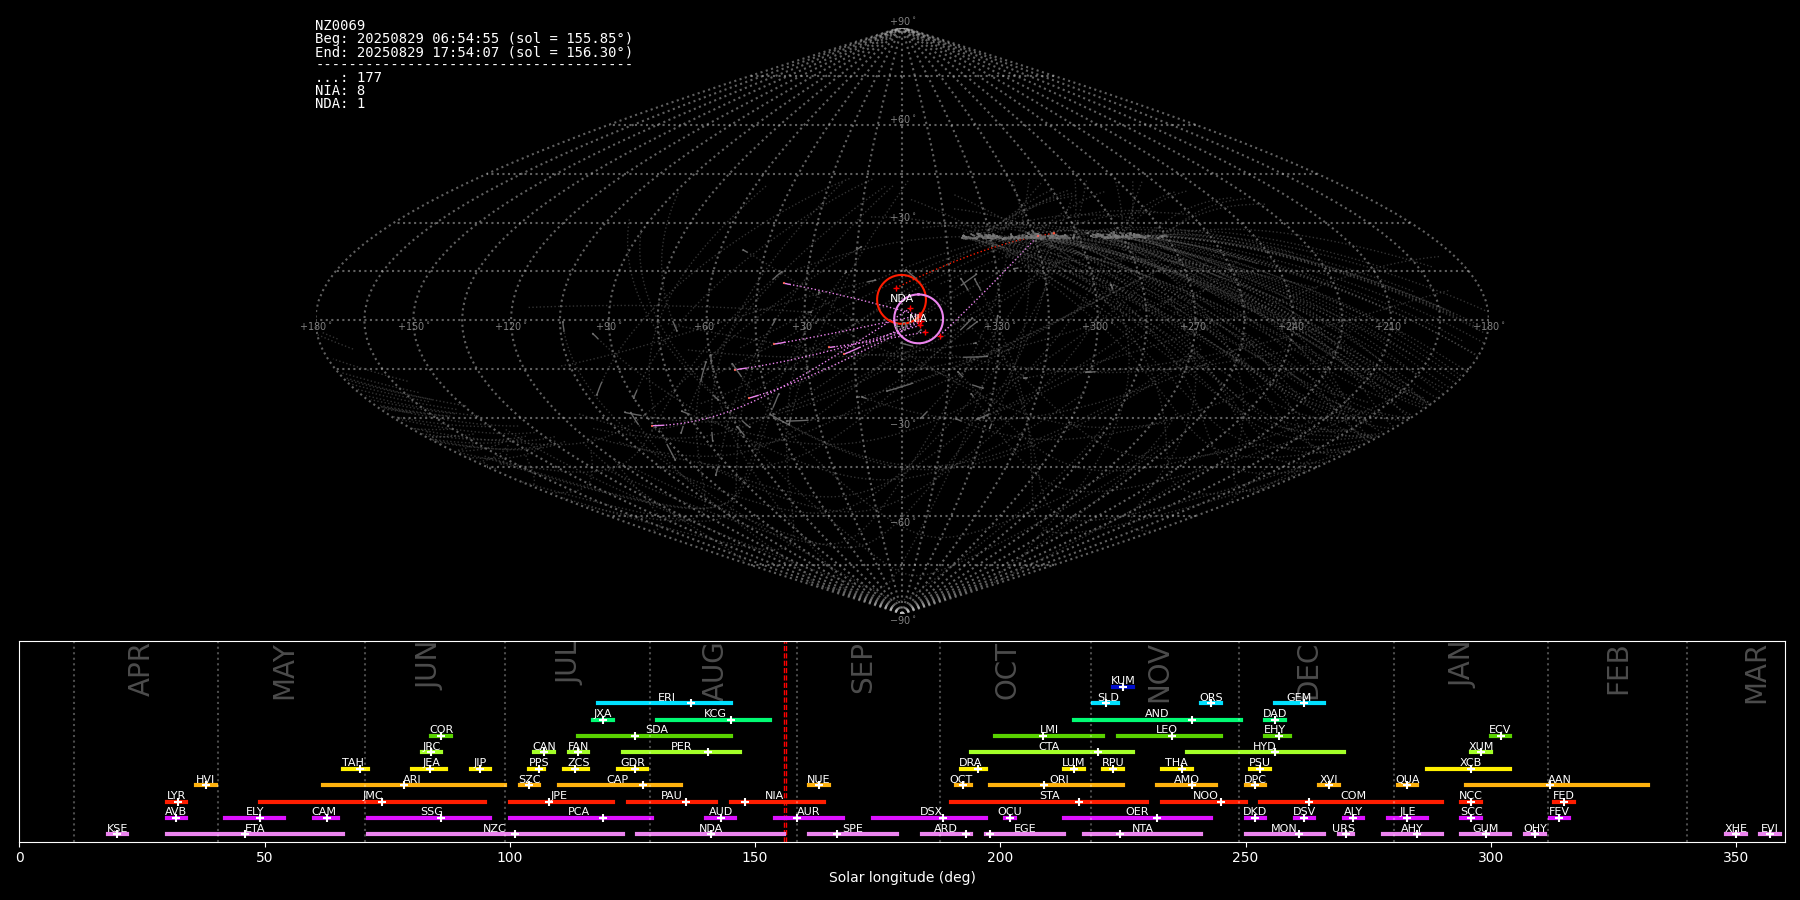
Task: Click the +90 latitude label atop the map
Action: coord(901,22)
